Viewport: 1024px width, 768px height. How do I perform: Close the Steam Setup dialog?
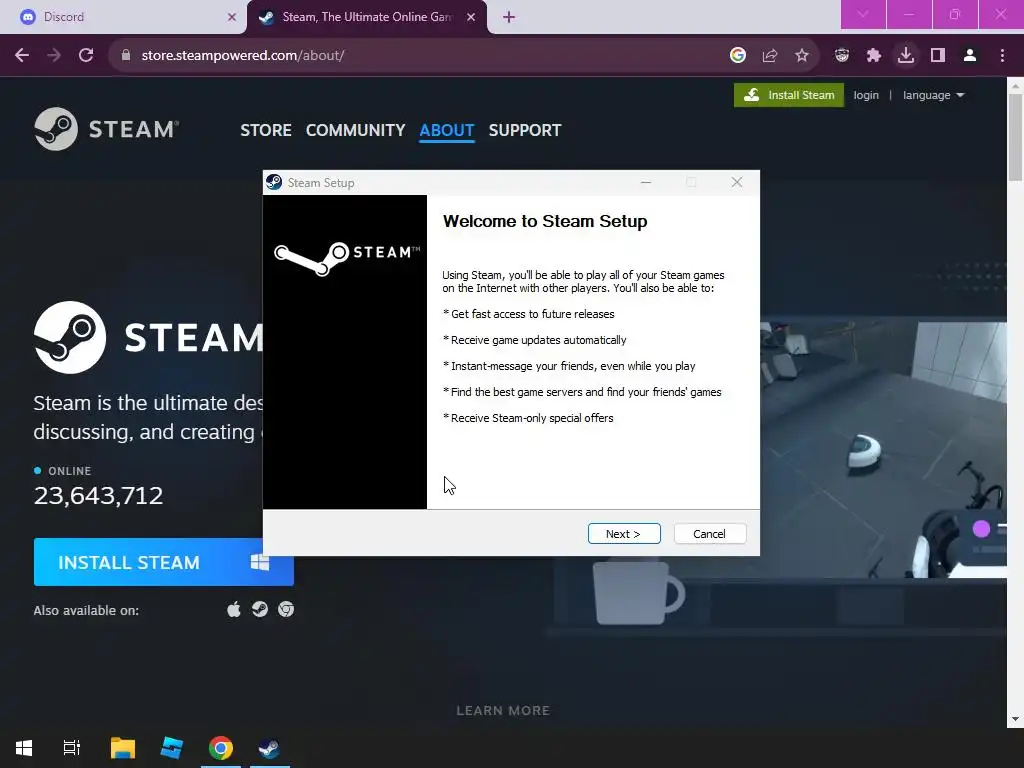[737, 183]
